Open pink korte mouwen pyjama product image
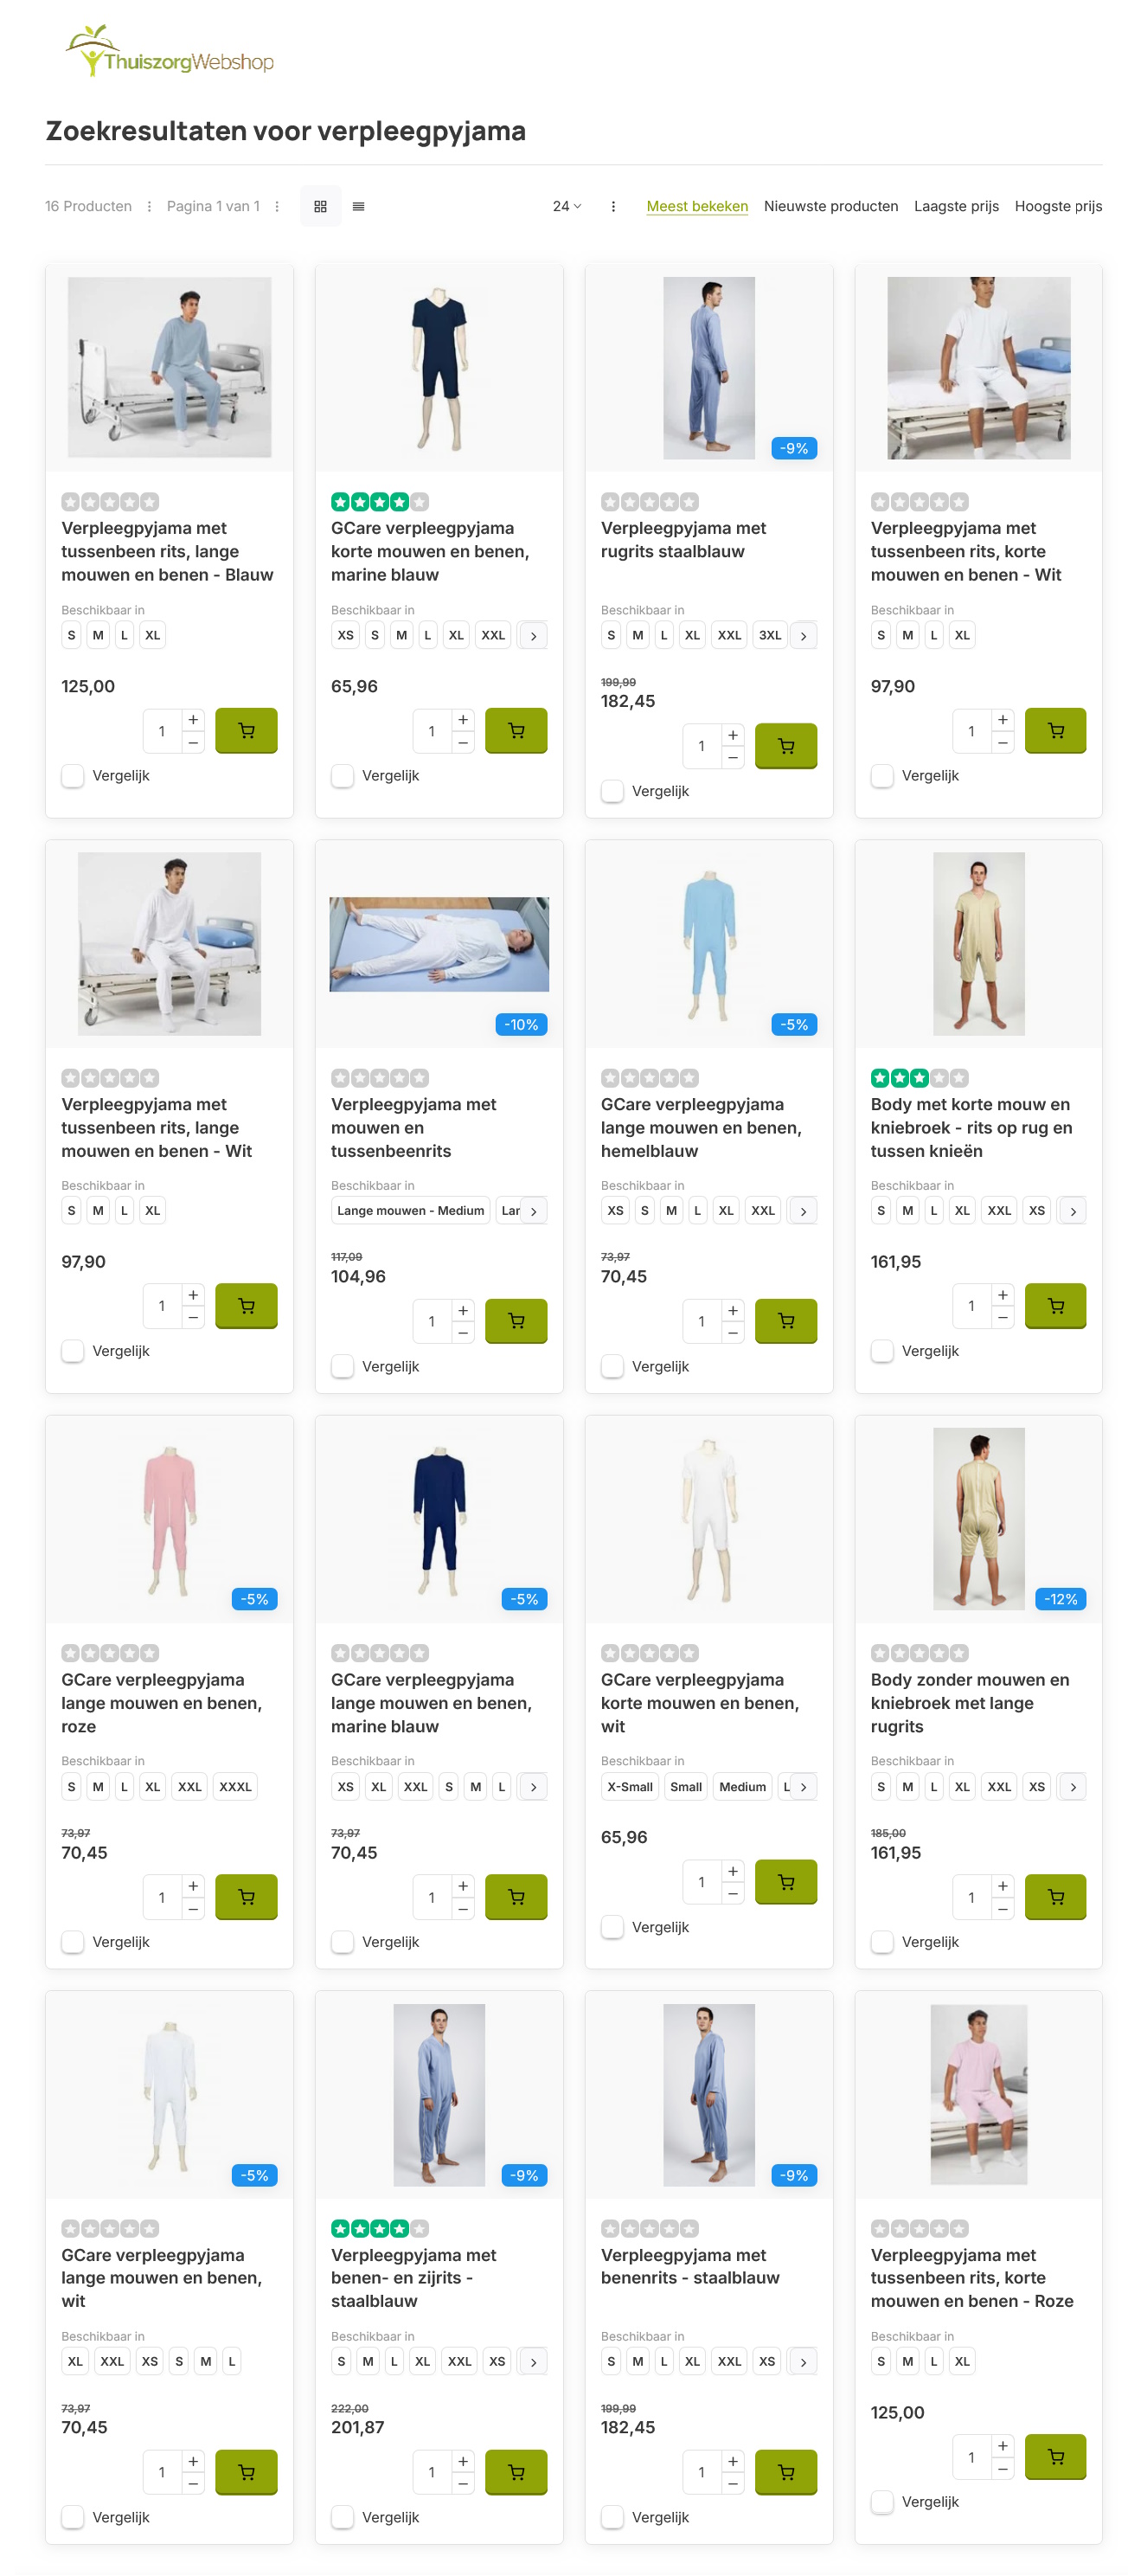Screen dimensions: 1128x2576 (x=978, y=2095)
